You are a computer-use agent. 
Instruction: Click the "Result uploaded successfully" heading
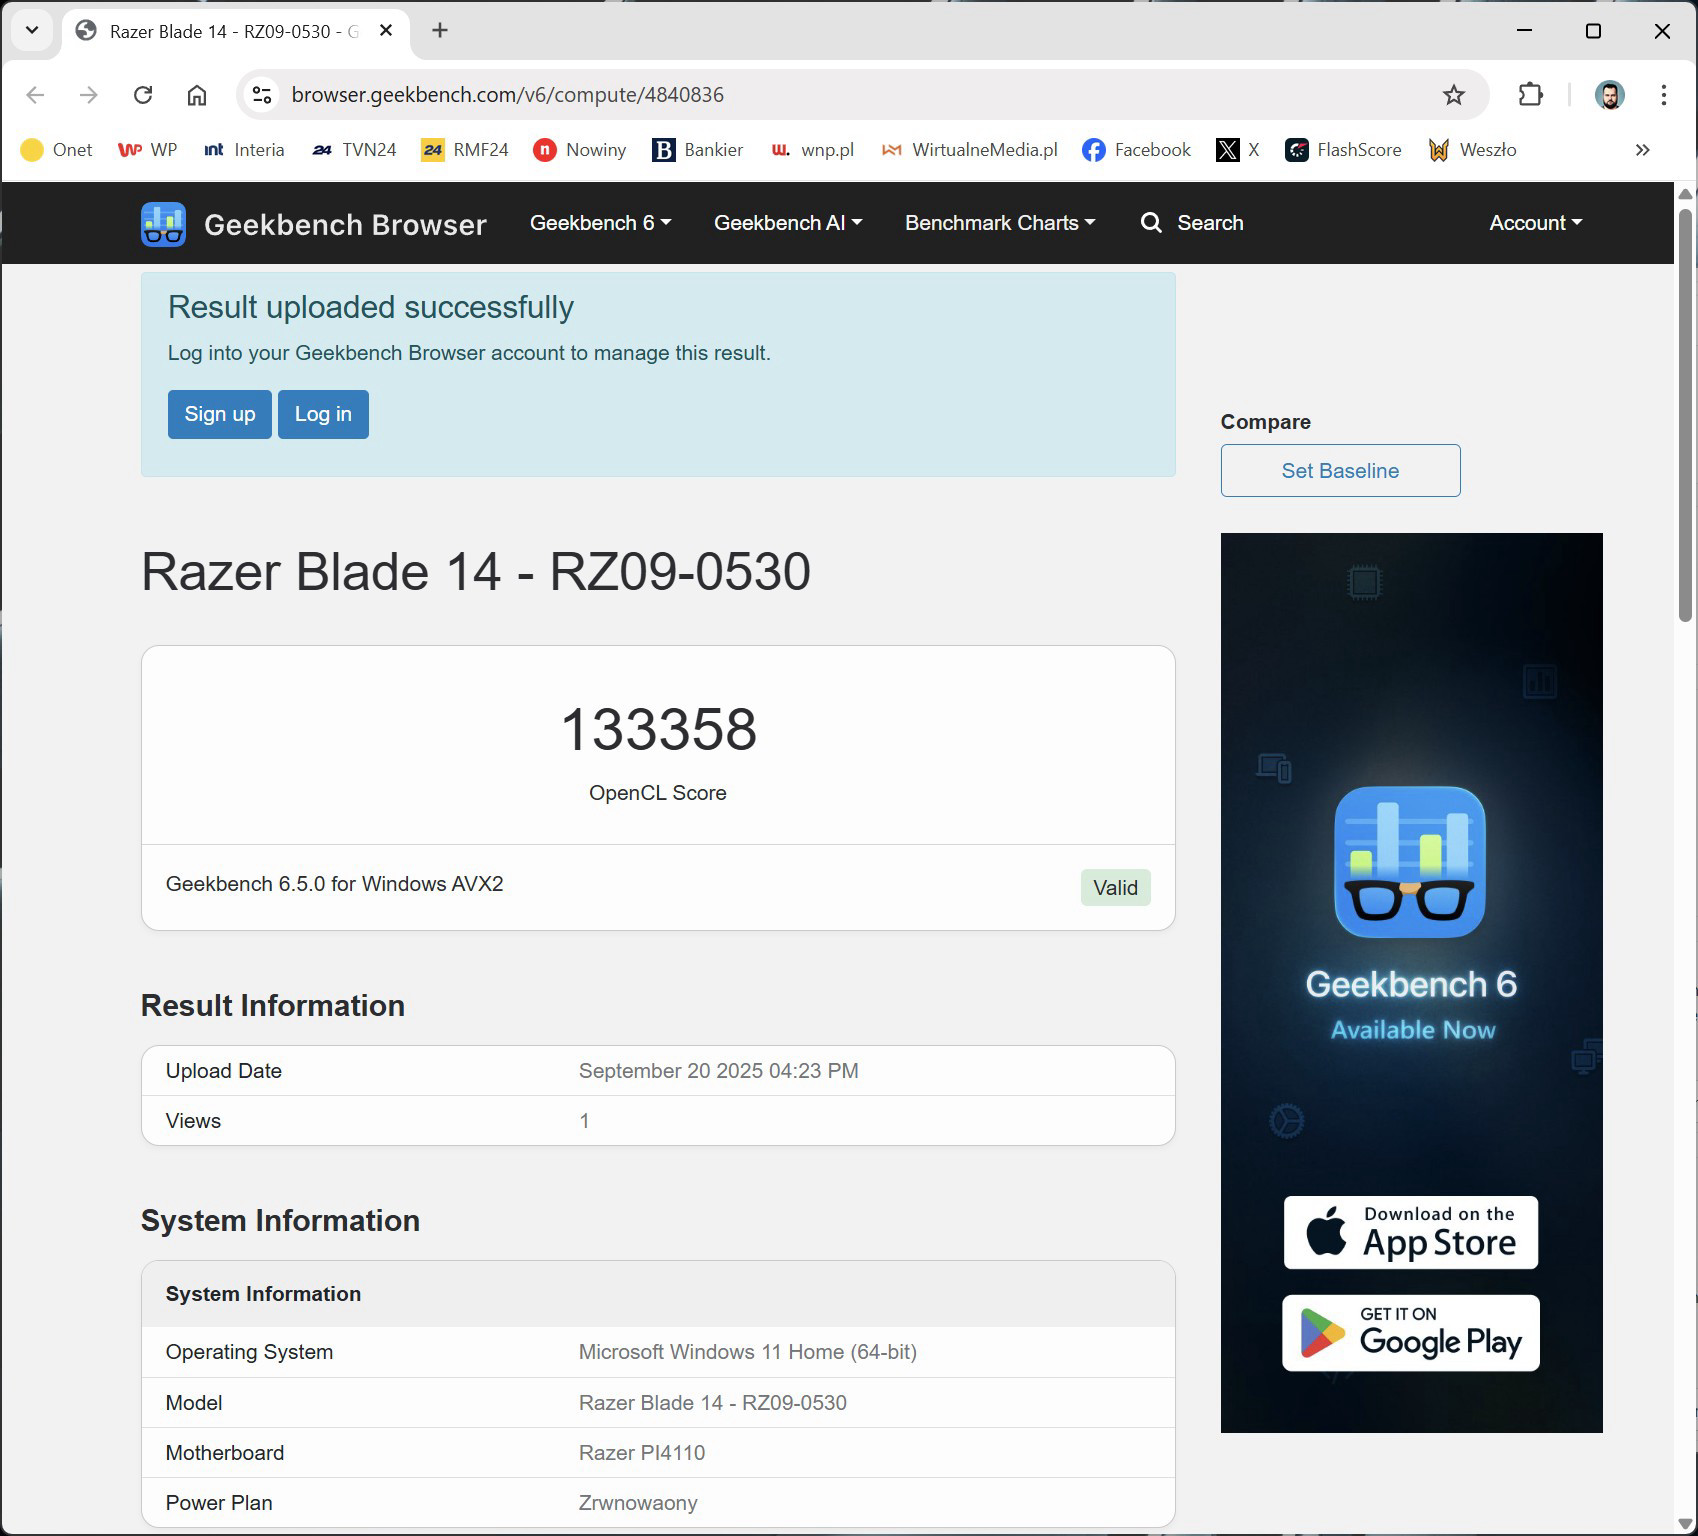pos(371,307)
